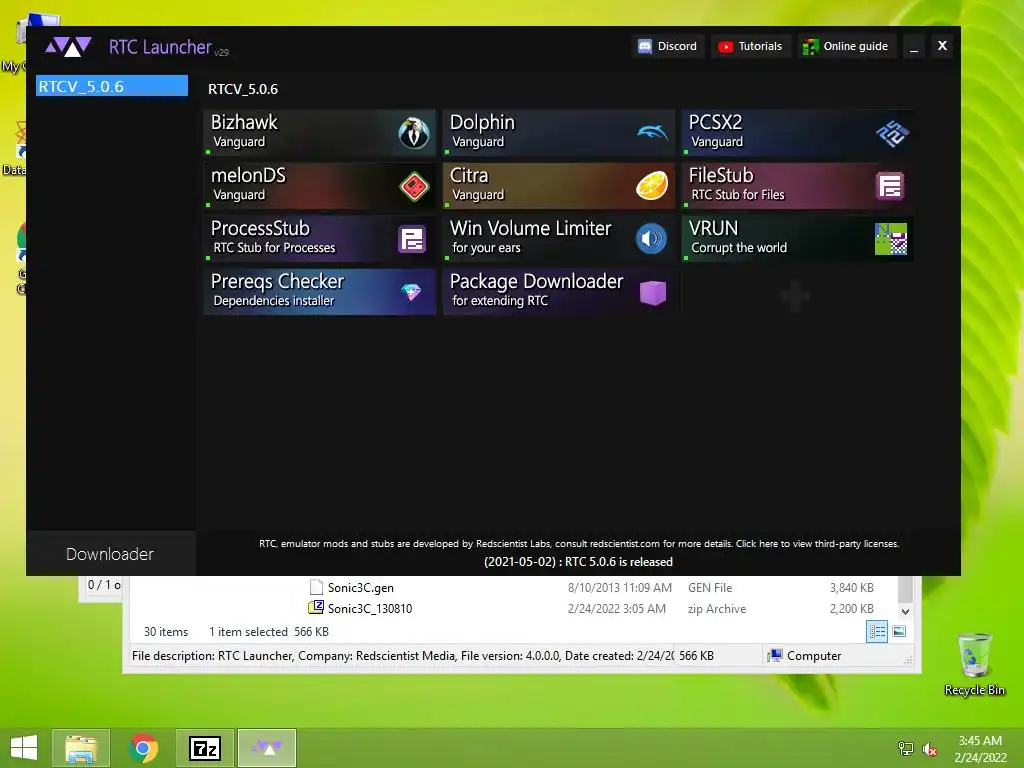This screenshot has height=768, width=1024.
Task: Switch Explorer to details view icon
Action: click(x=876, y=631)
